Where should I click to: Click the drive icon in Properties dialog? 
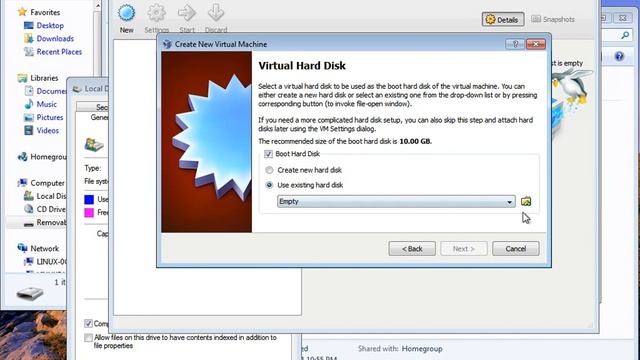point(94,144)
